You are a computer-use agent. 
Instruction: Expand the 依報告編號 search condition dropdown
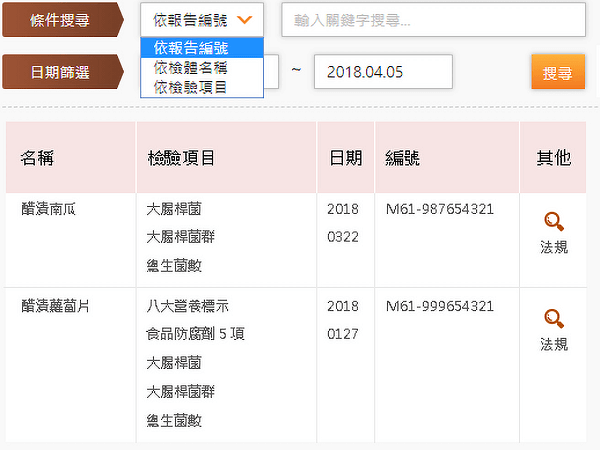click(207, 19)
